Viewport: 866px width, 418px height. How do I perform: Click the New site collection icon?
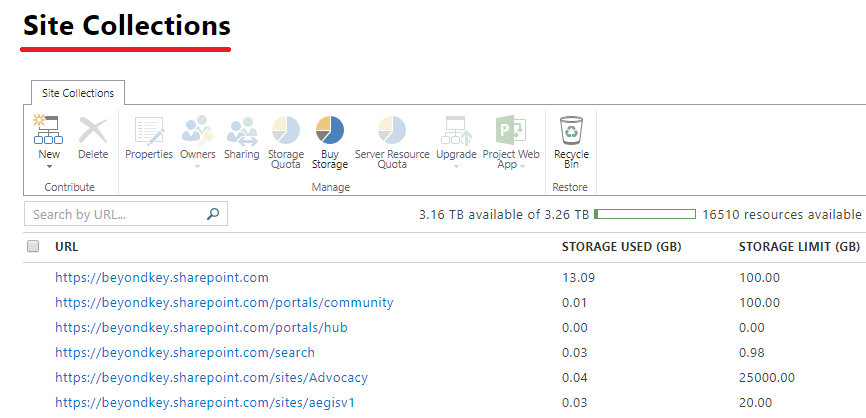48,130
